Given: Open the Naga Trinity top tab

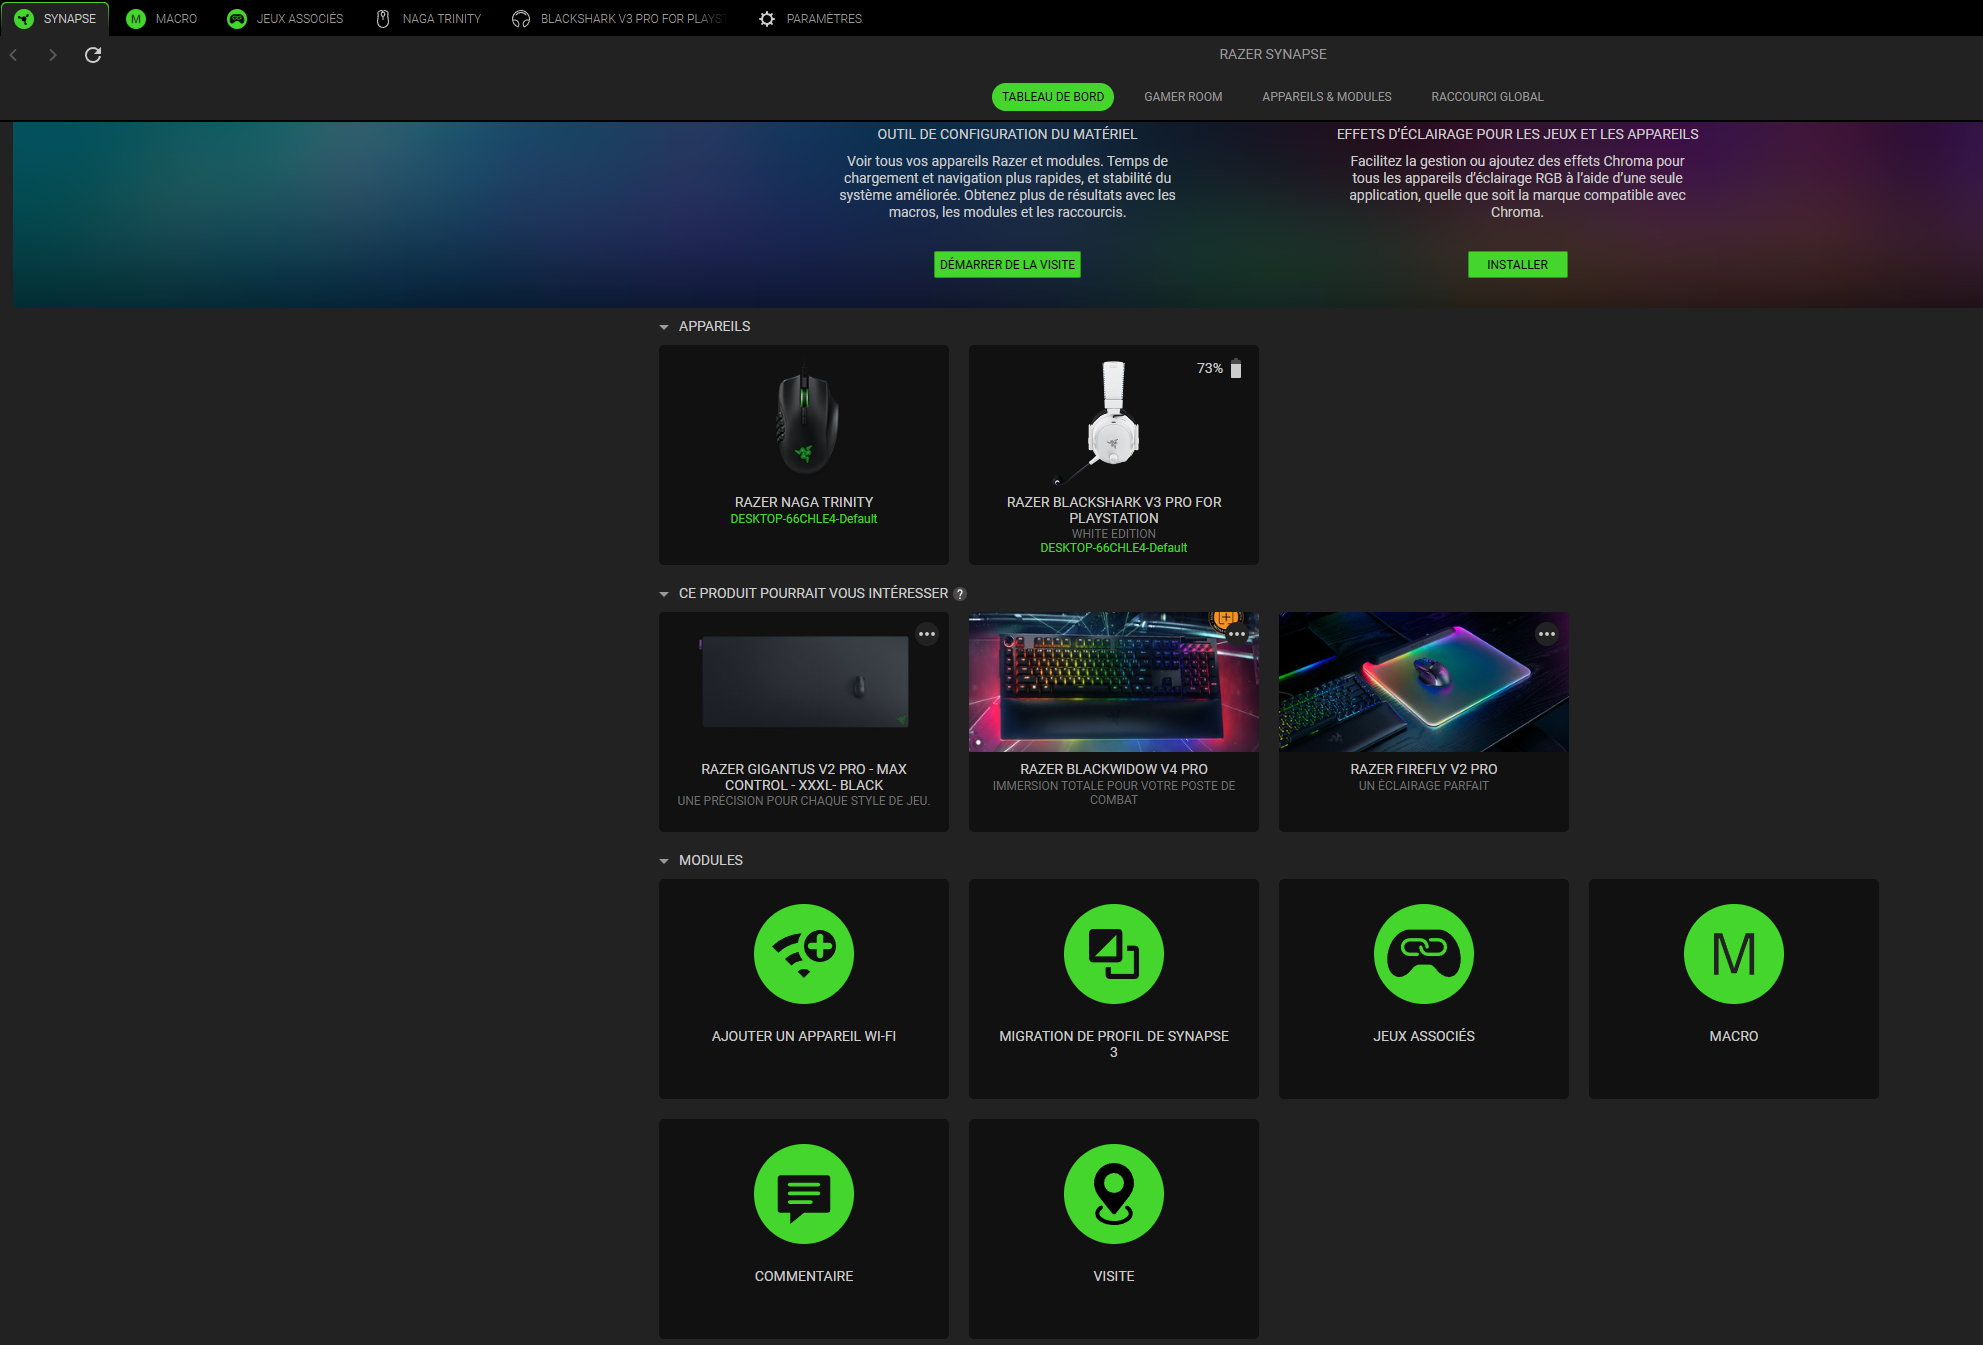Looking at the screenshot, I should (x=428, y=19).
